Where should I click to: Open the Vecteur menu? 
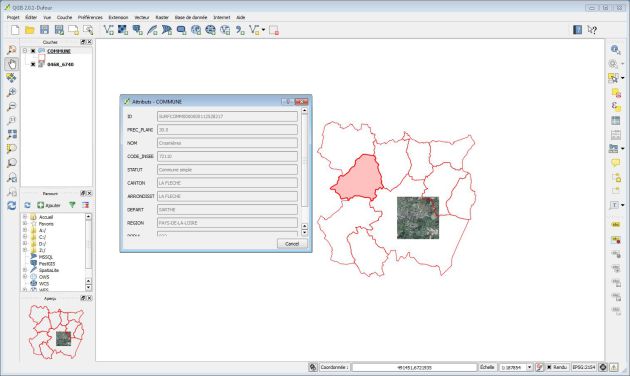pos(142,17)
